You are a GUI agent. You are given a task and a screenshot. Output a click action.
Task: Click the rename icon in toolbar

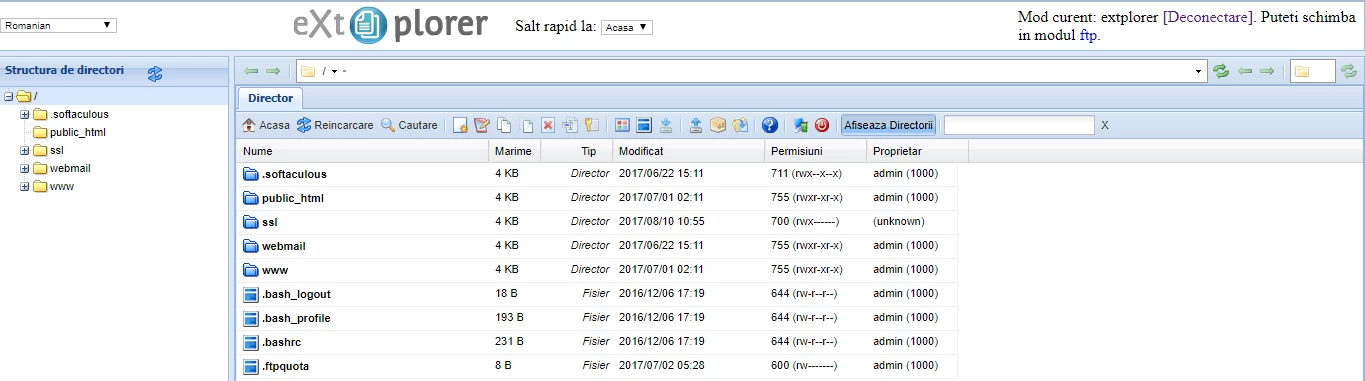(x=569, y=125)
